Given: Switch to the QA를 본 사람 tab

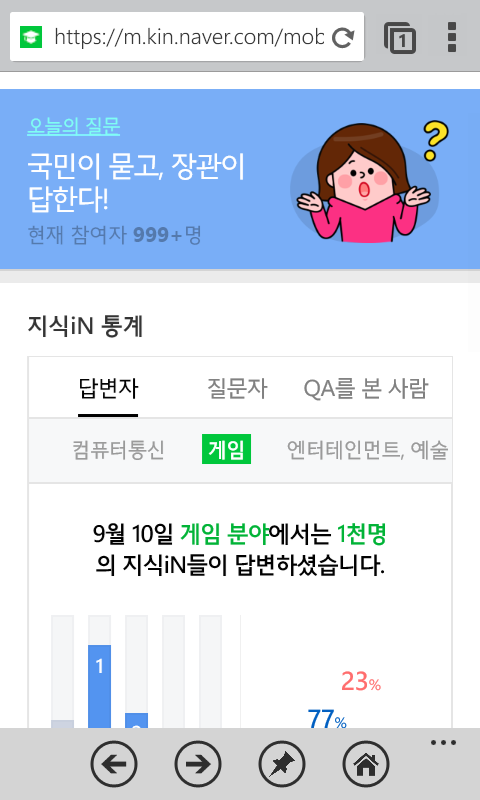Looking at the screenshot, I should 366,389.
